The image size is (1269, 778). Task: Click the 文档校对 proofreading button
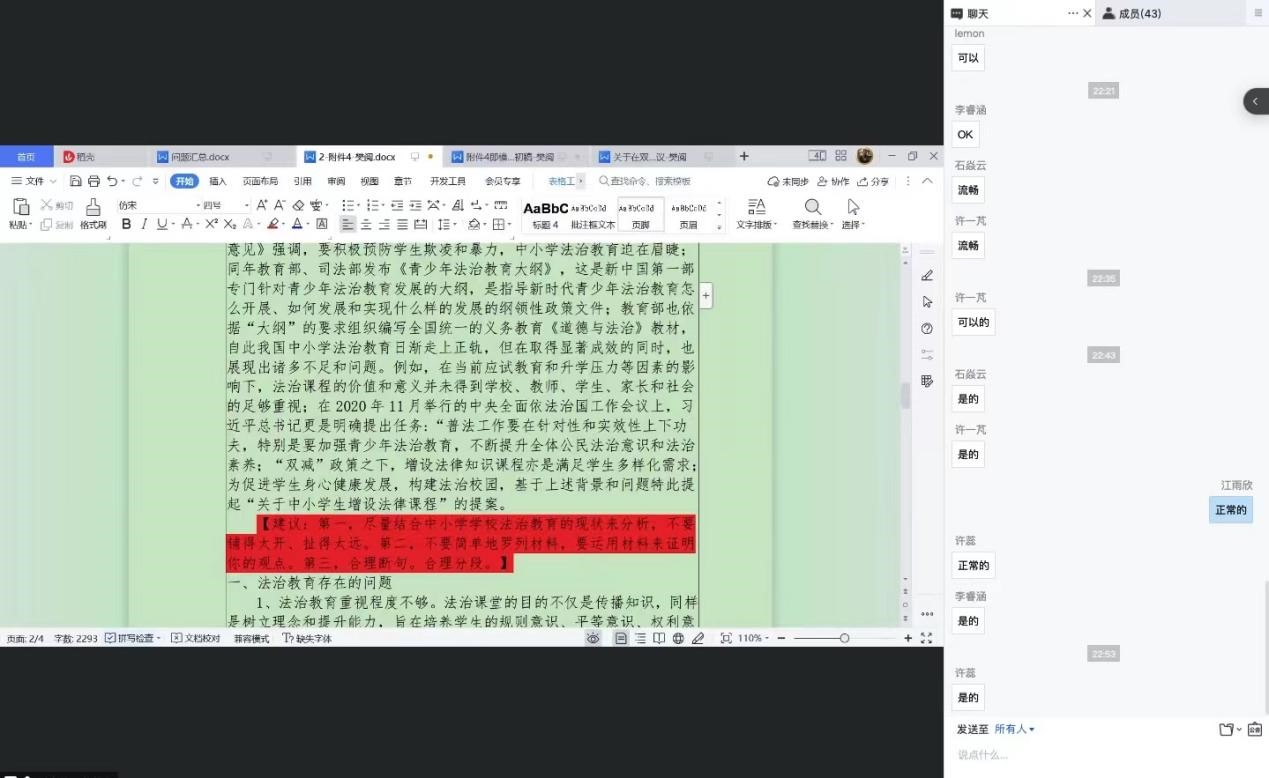pyautogui.click(x=195, y=638)
